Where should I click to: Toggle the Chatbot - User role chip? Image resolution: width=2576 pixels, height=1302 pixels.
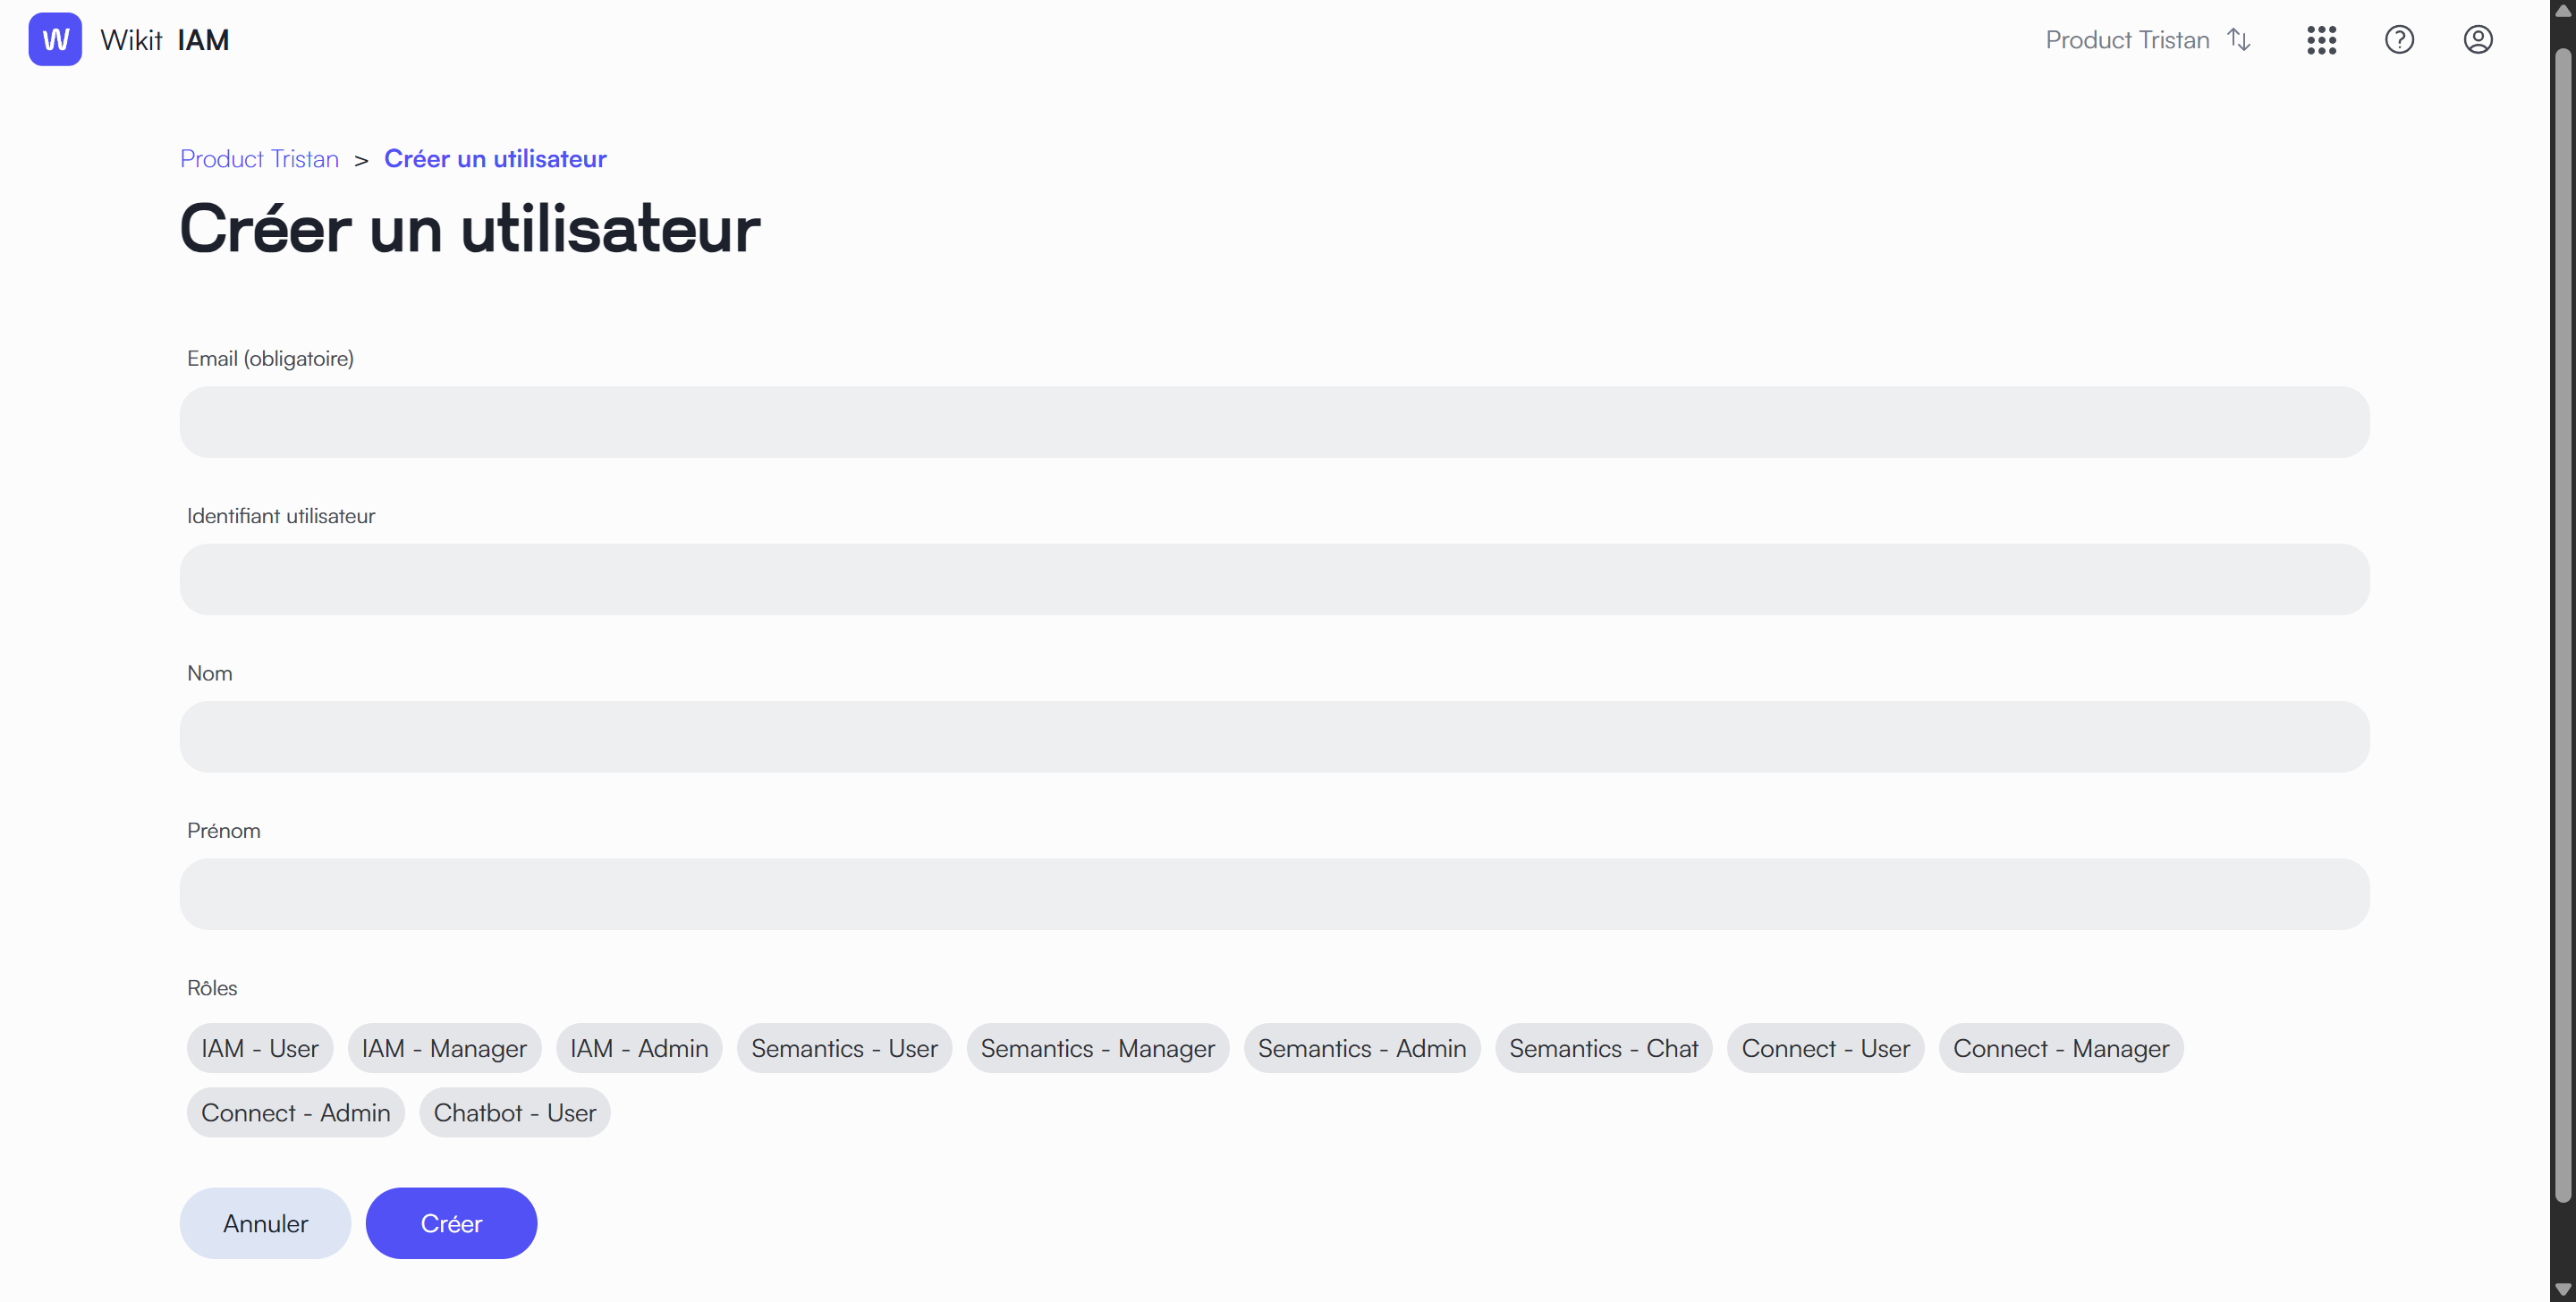click(x=514, y=1112)
